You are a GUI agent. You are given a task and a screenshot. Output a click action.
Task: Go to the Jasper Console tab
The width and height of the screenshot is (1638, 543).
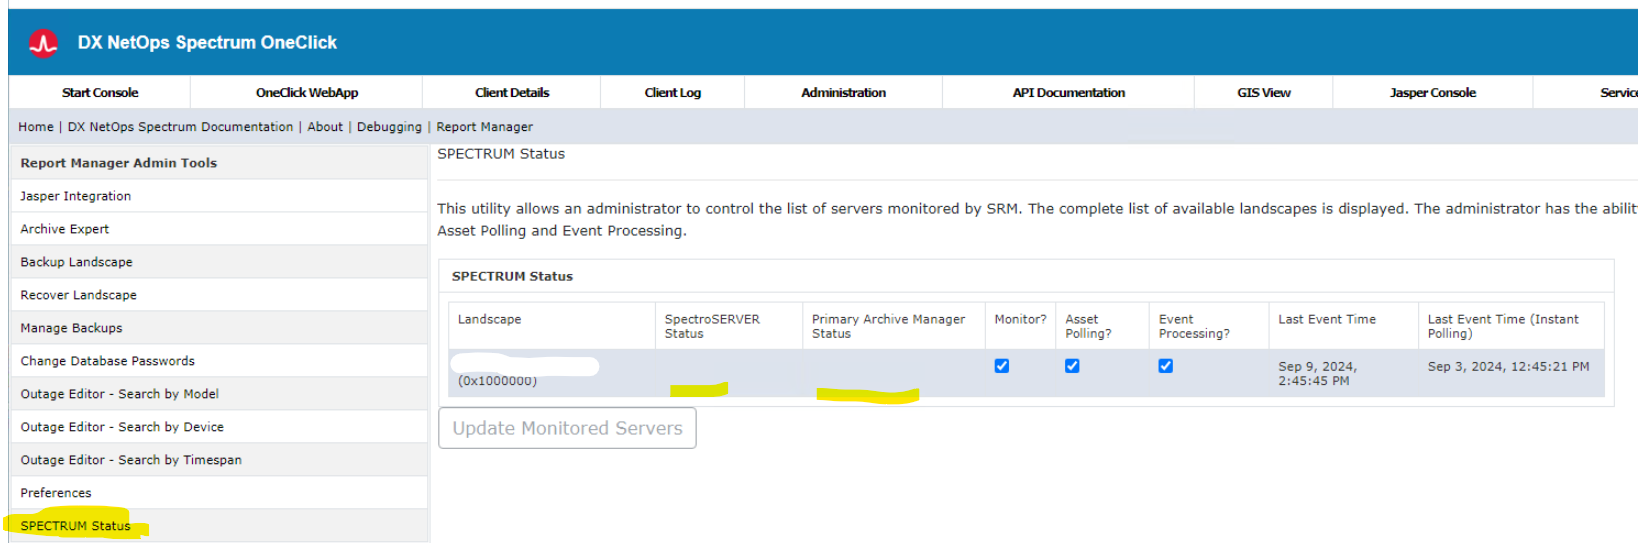click(x=1432, y=92)
